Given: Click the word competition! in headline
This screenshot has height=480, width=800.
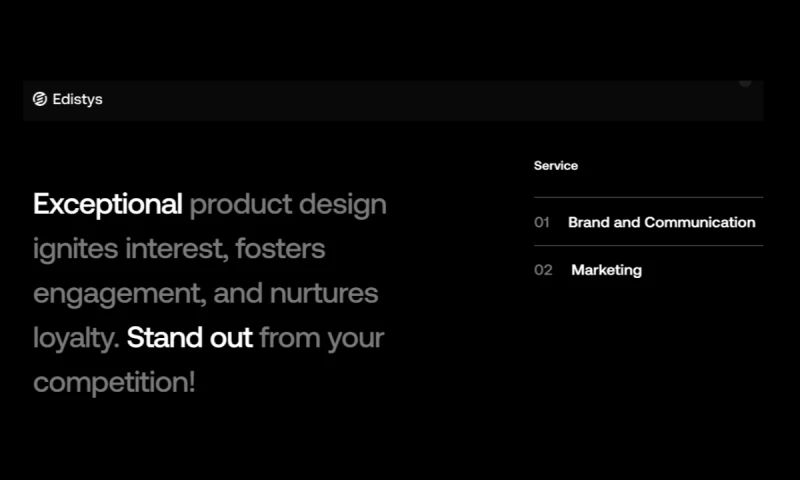Looking at the screenshot, I should [114, 382].
